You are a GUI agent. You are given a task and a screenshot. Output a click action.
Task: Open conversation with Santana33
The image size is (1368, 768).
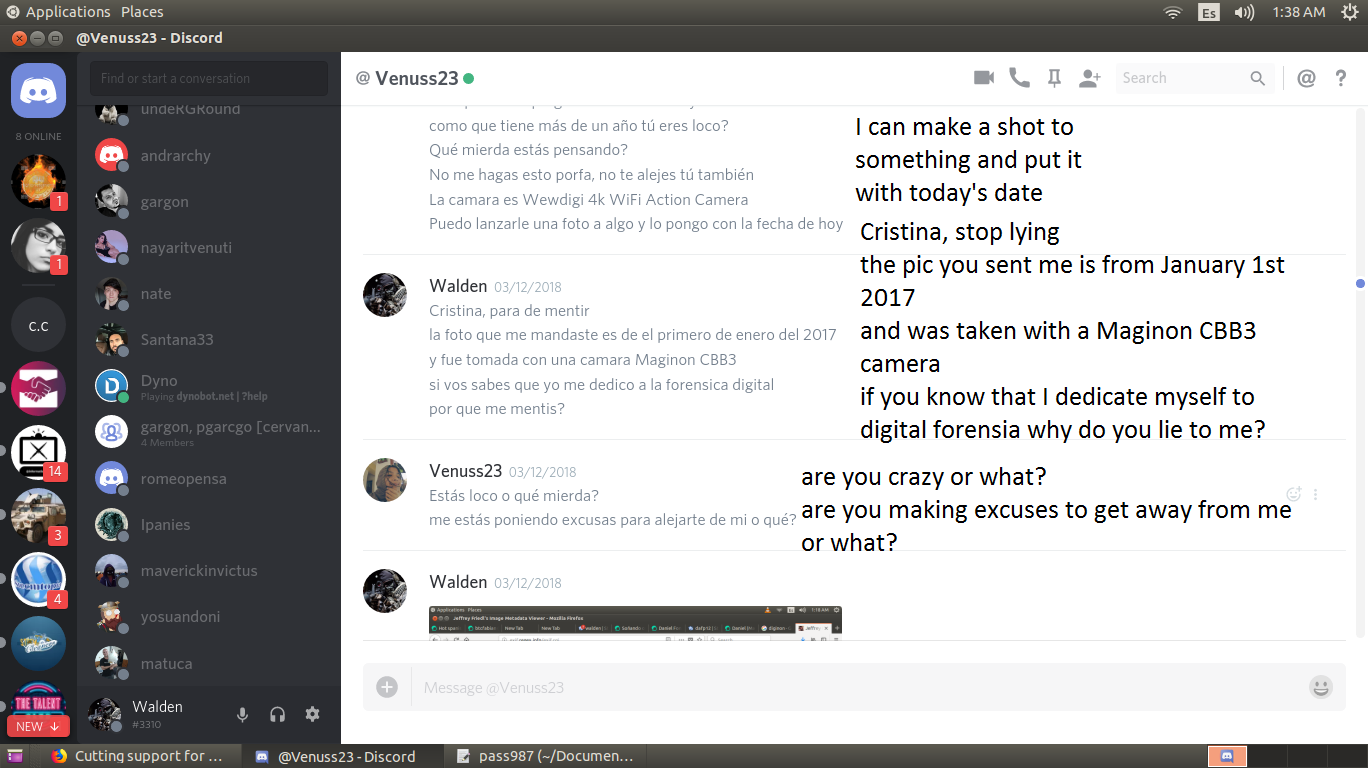pos(209,339)
